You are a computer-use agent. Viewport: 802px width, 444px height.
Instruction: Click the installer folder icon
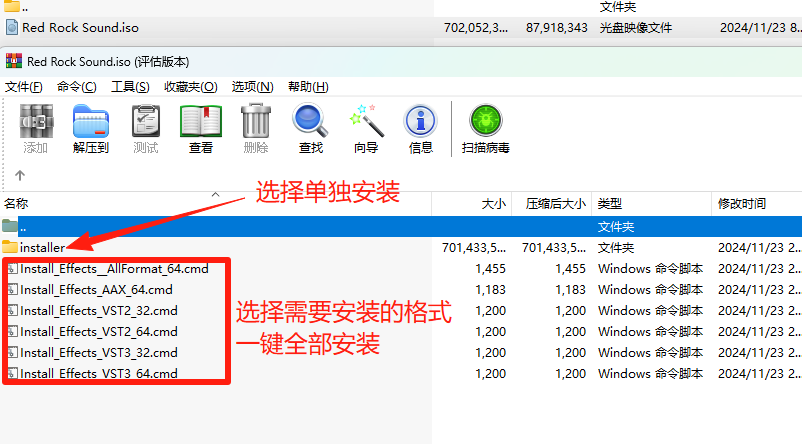(10, 248)
